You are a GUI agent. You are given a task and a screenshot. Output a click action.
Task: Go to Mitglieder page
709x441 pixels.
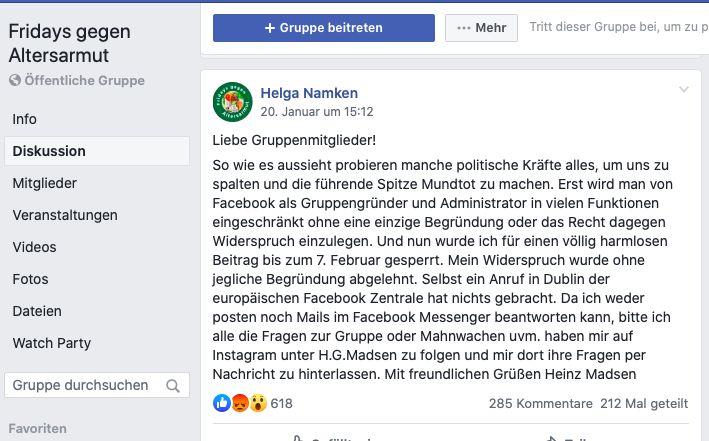pos(44,183)
